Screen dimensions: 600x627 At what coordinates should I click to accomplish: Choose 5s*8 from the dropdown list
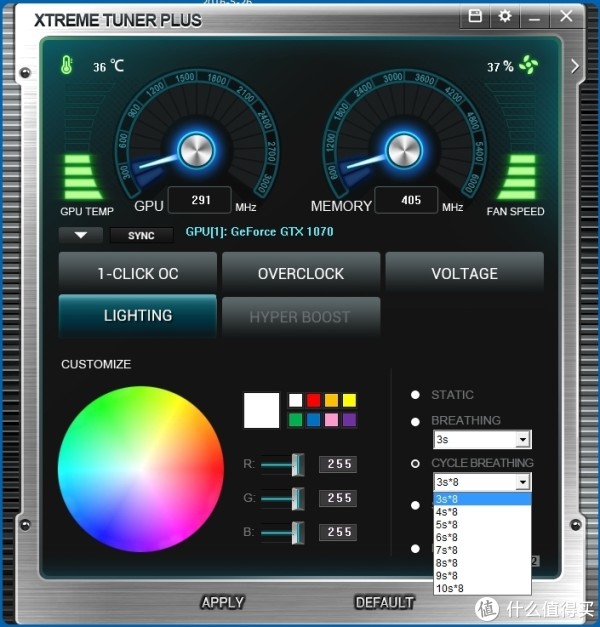(482, 525)
